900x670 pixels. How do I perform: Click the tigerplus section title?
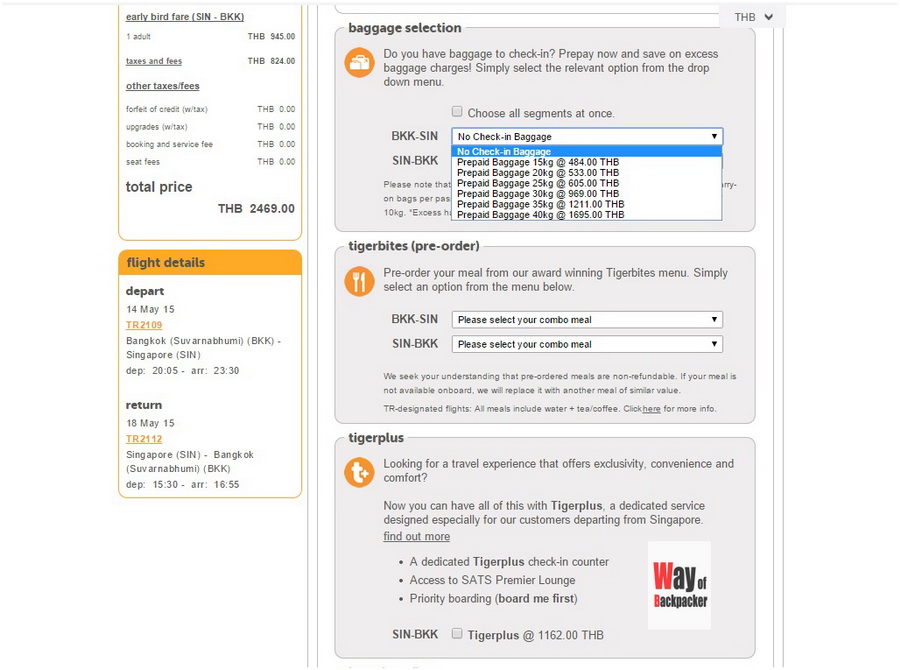coord(376,437)
